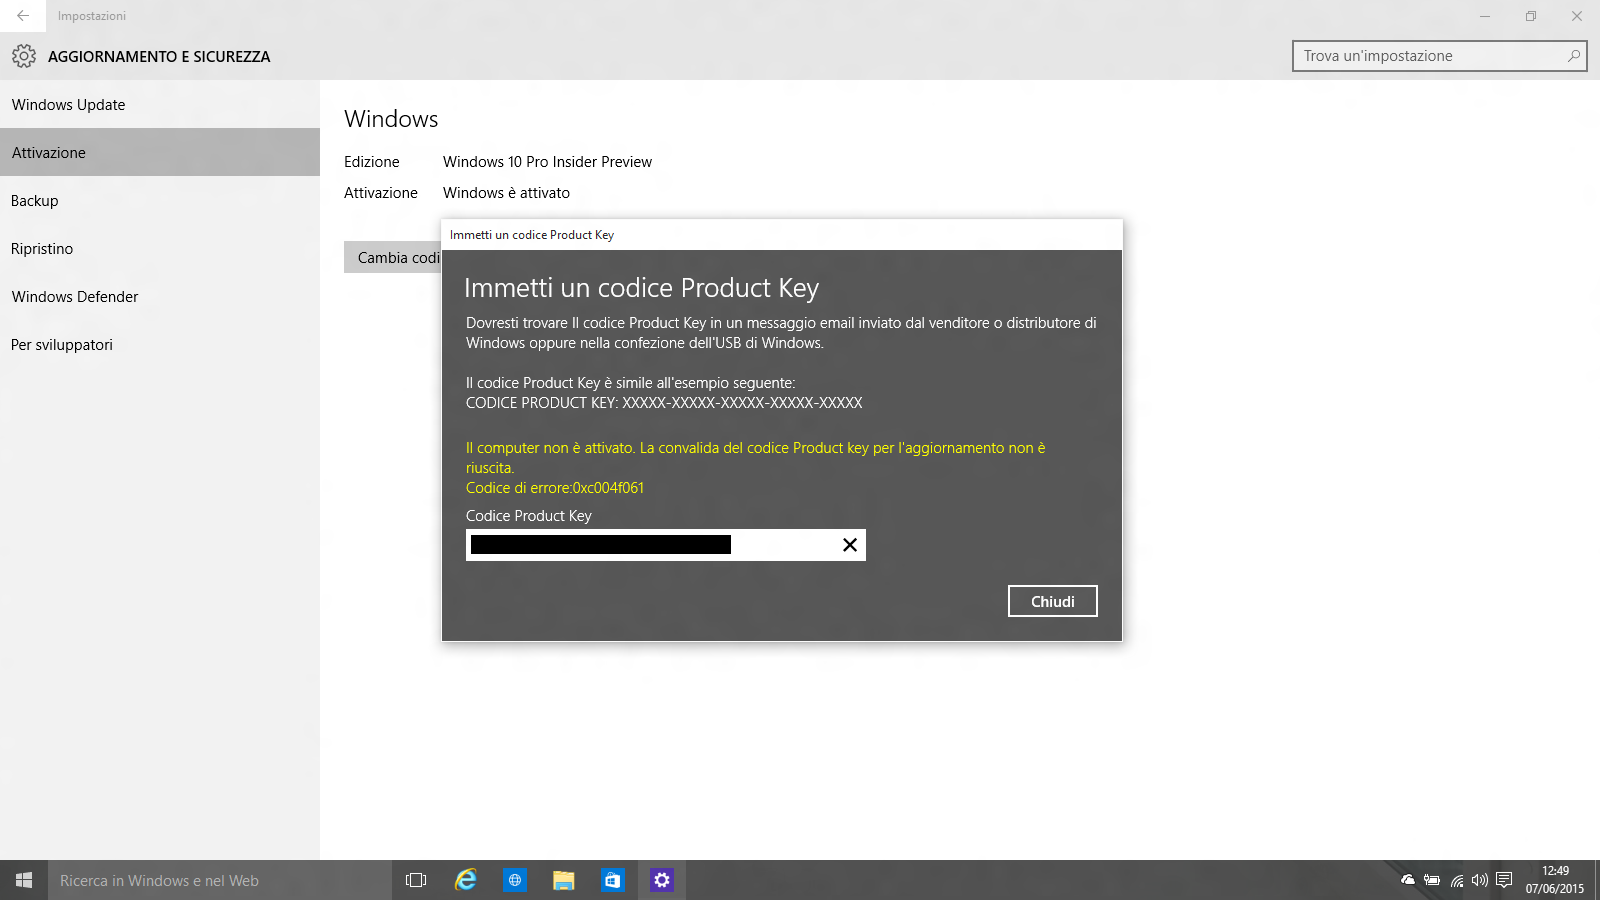Click the Windows 10 Pro Insider Preview text

click(x=547, y=162)
